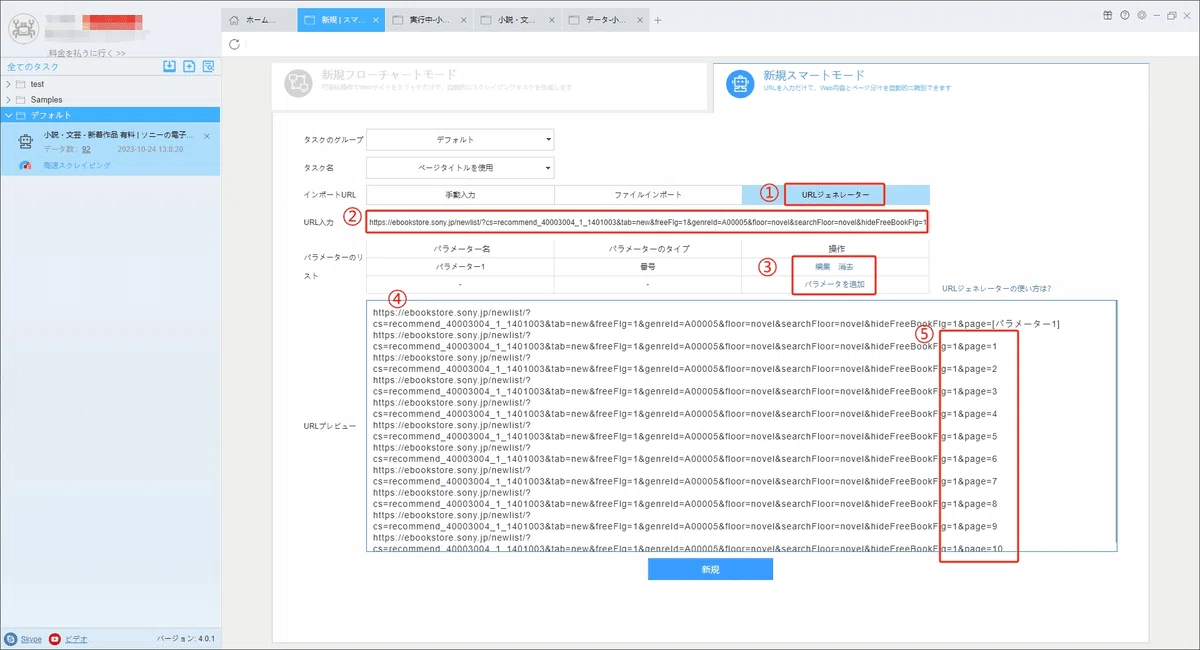Switch to the ホーム tab
This screenshot has width=1200, height=650.
tap(259, 20)
